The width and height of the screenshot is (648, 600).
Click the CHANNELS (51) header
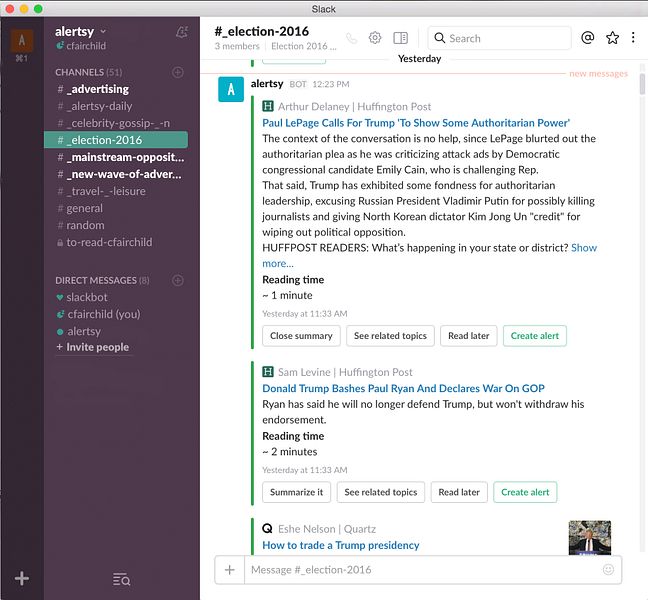coord(89,72)
